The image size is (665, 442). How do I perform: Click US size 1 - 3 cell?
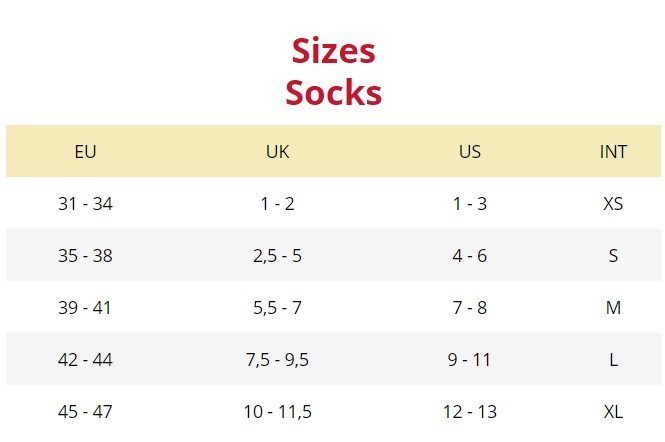(x=469, y=204)
